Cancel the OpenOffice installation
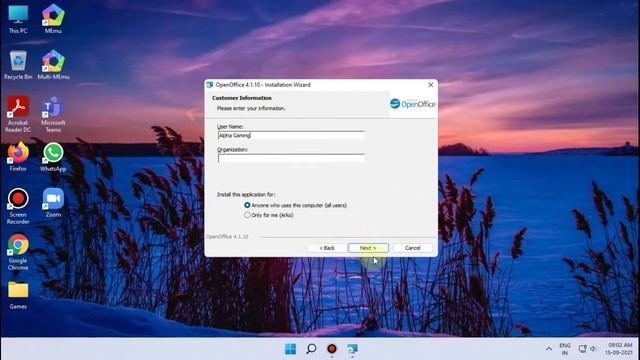This screenshot has width=640, height=360. point(412,248)
